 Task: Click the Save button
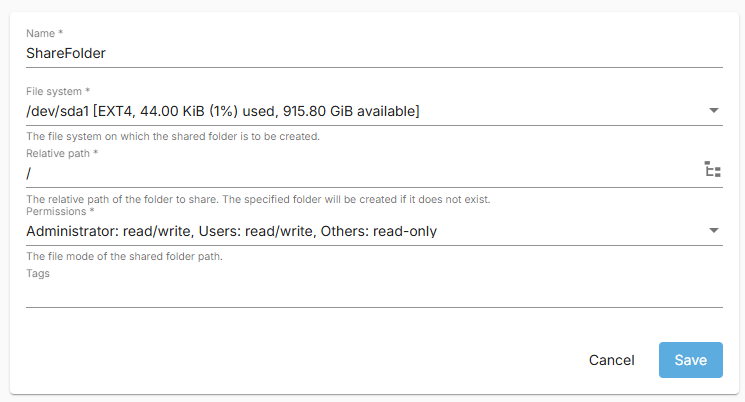pyautogui.click(x=690, y=360)
